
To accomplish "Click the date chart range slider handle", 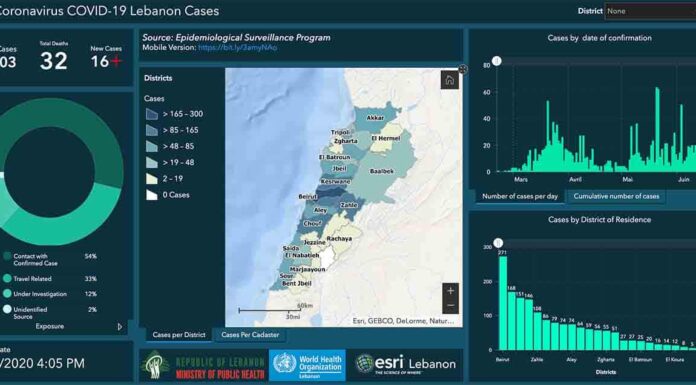I will [x=497, y=61].
